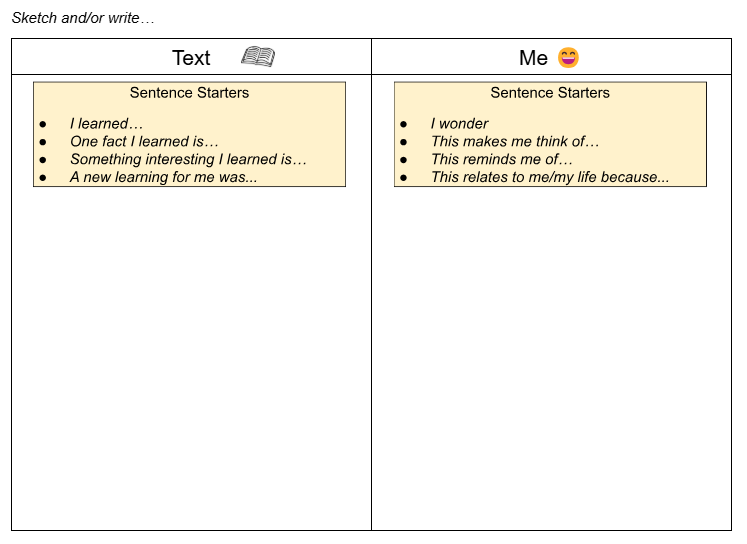Click "This relates to me/my life because..." line
The image size is (747, 544).
(x=550, y=178)
